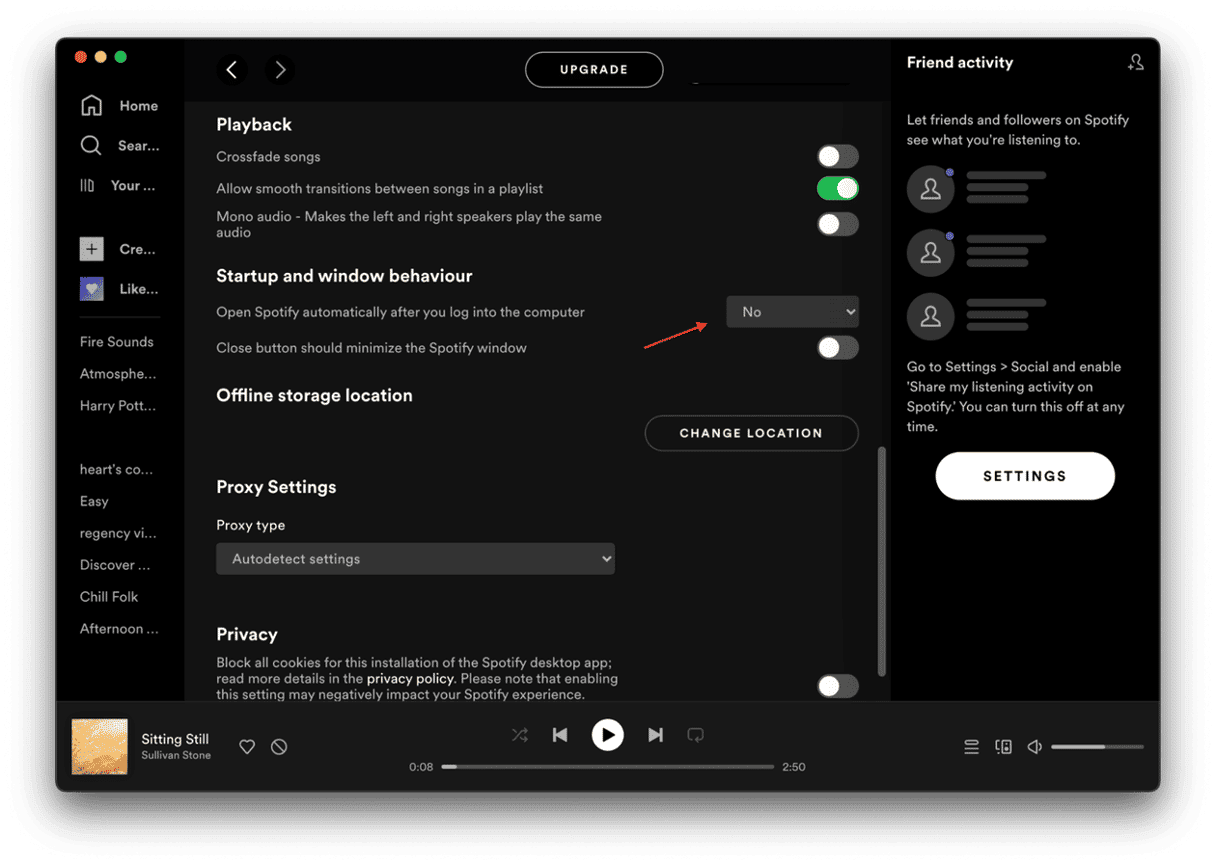Image resolution: width=1216 pixels, height=866 pixels.
Task: Click the Sitting Still album artwork
Action: pos(100,747)
